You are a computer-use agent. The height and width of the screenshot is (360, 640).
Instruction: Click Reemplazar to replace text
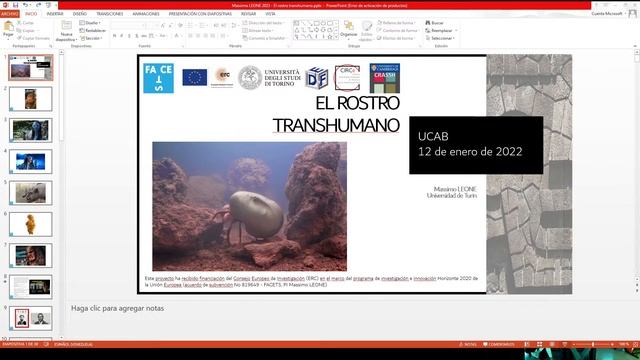441,31
